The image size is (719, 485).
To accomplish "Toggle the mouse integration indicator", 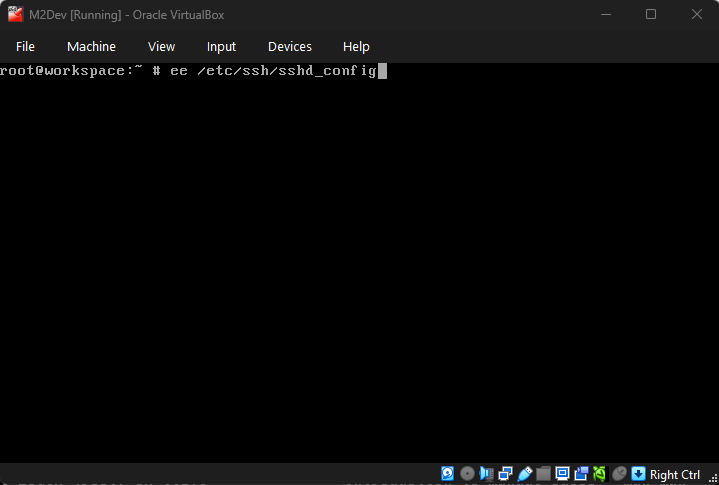I will click(x=619, y=474).
